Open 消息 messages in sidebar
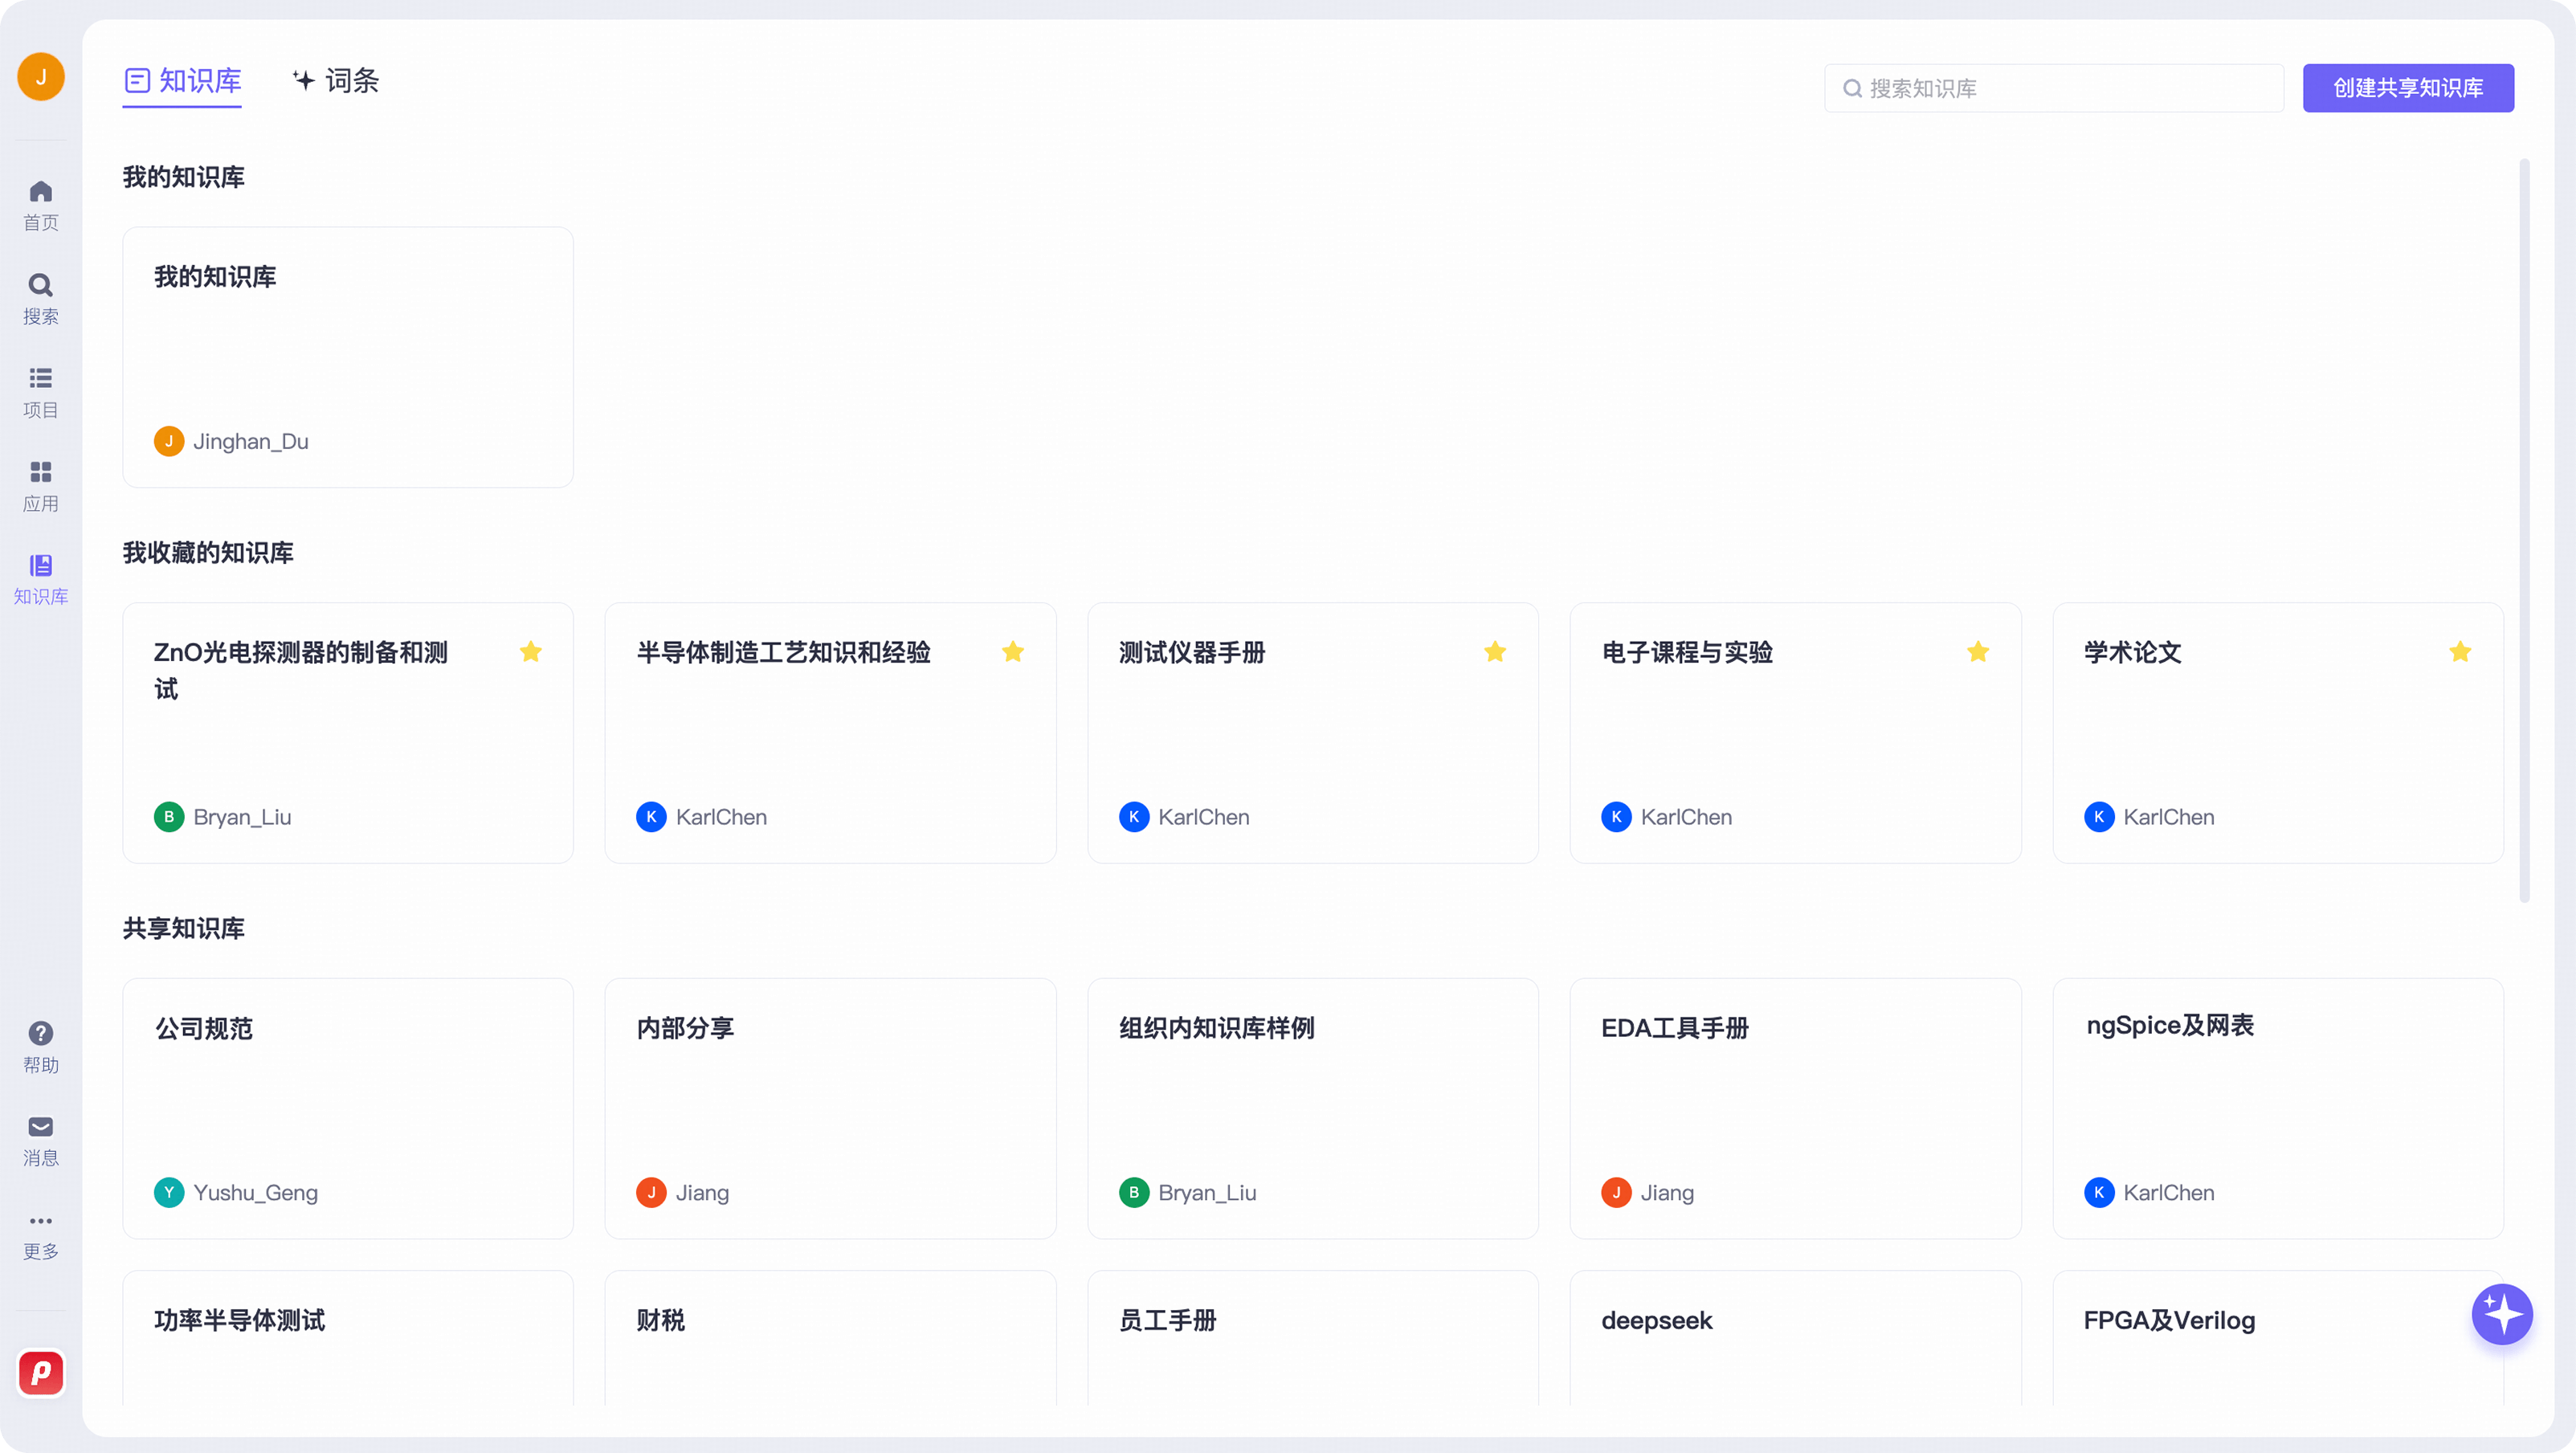The height and width of the screenshot is (1453, 2576). pos(41,1140)
